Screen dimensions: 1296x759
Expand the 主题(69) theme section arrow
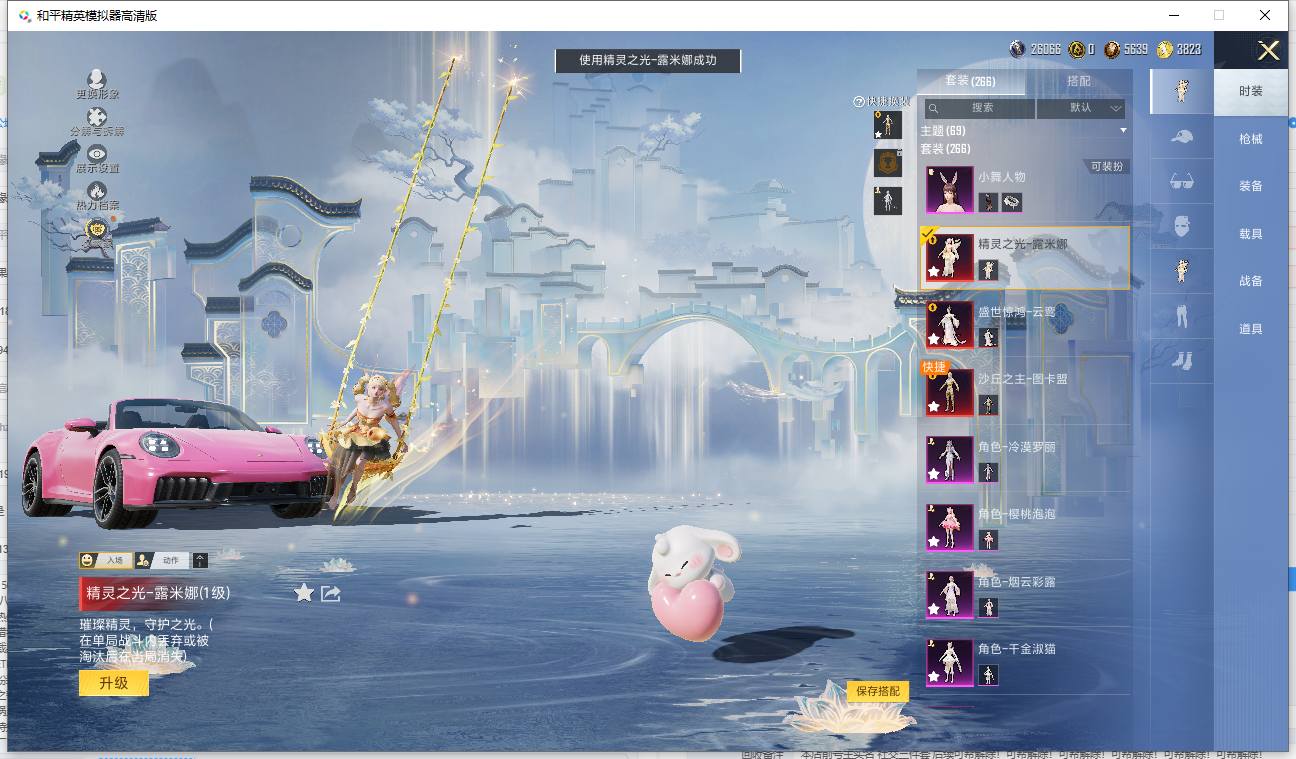[1123, 131]
